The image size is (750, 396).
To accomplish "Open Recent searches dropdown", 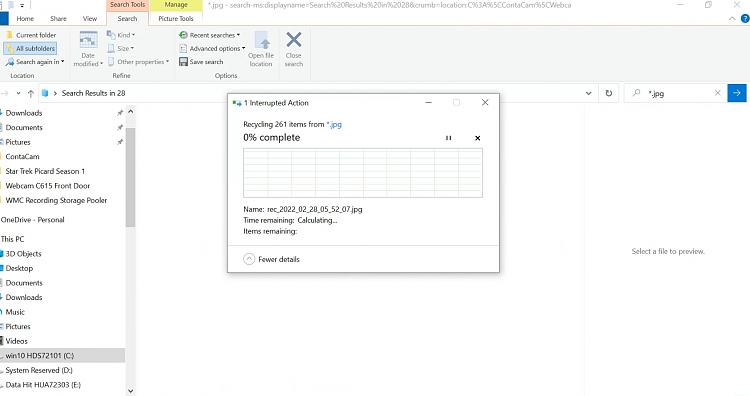I will click(210, 35).
